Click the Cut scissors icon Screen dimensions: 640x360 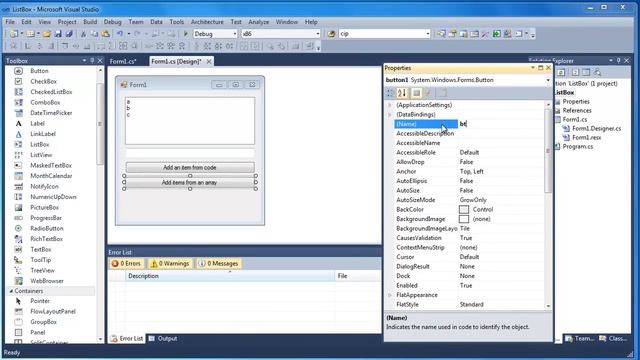click(83, 34)
